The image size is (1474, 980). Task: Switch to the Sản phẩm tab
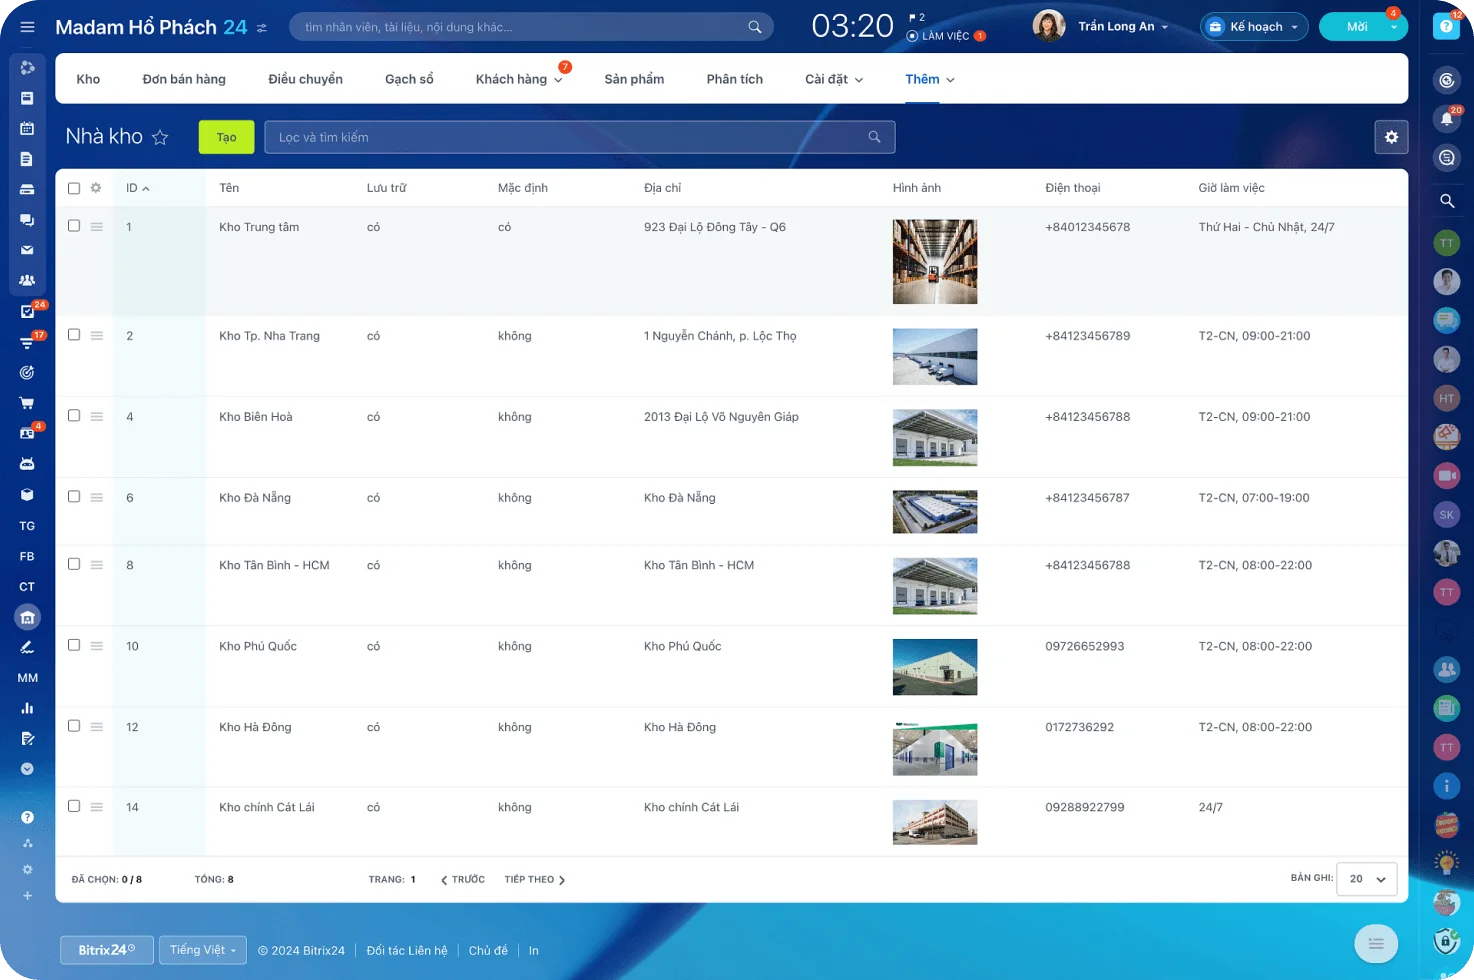coord(634,79)
